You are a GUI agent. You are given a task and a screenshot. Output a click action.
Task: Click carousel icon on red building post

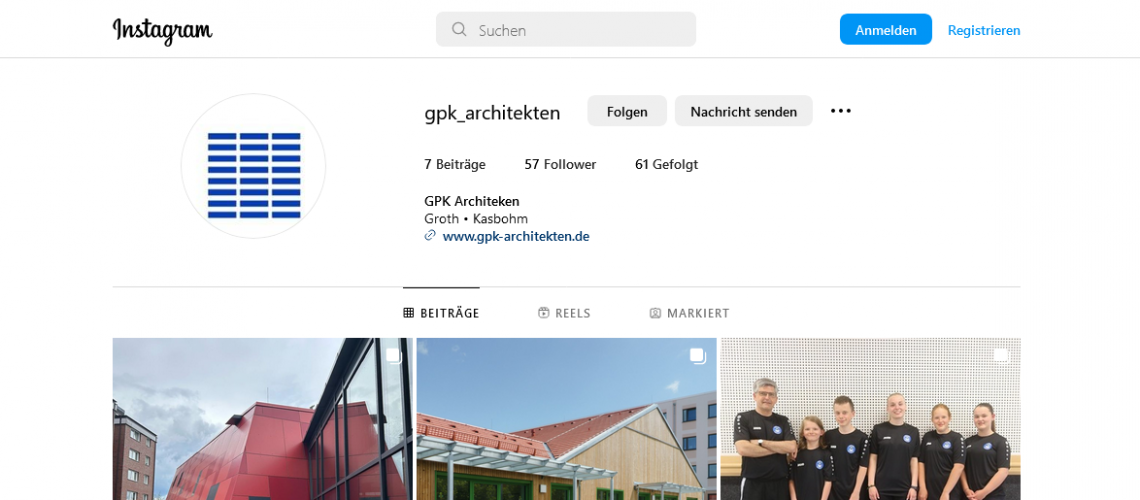point(393,356)
